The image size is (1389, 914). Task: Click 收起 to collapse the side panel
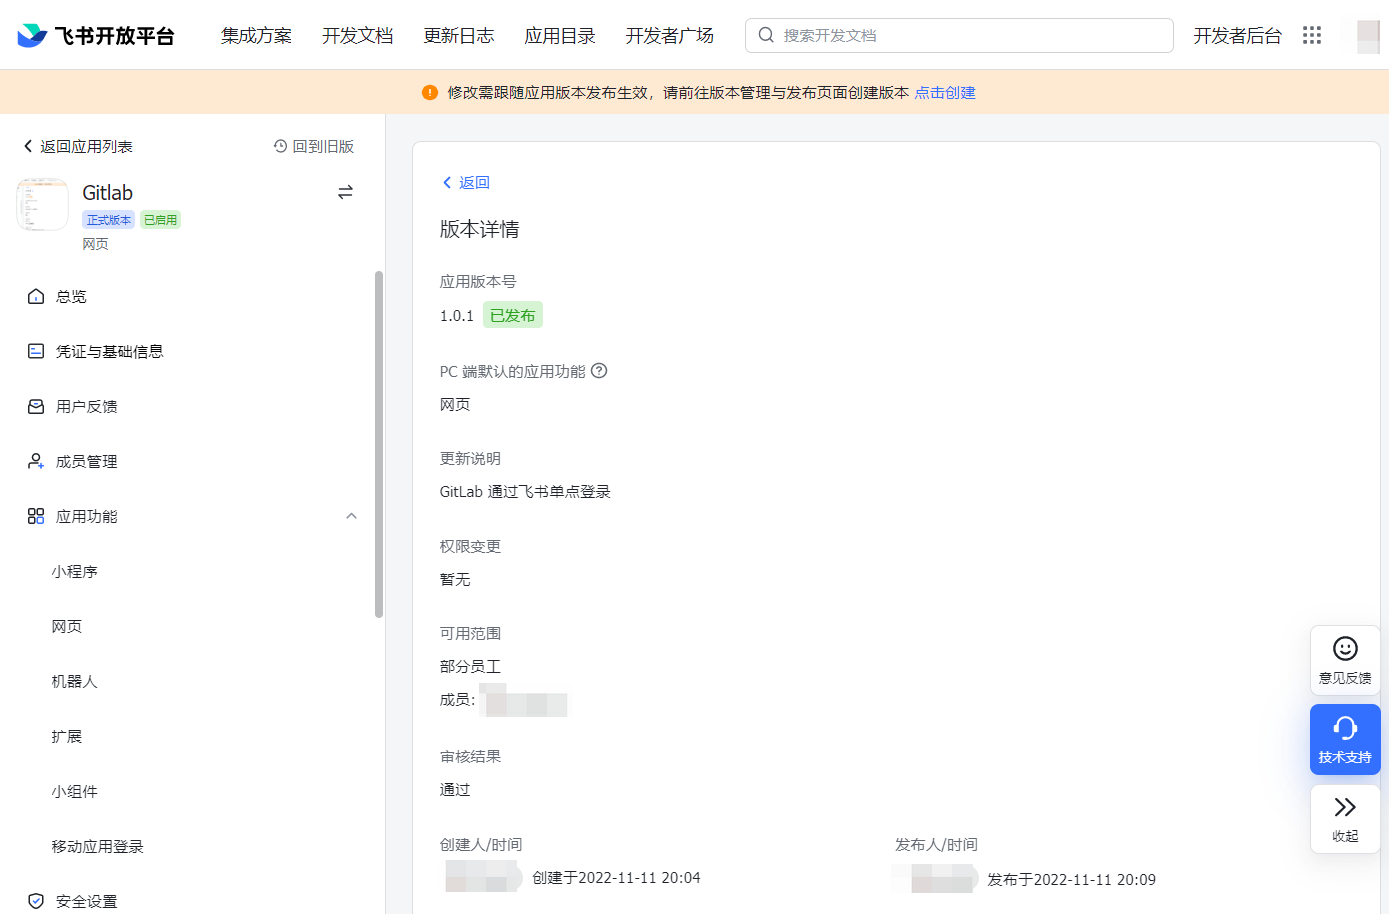(1344, 818)
